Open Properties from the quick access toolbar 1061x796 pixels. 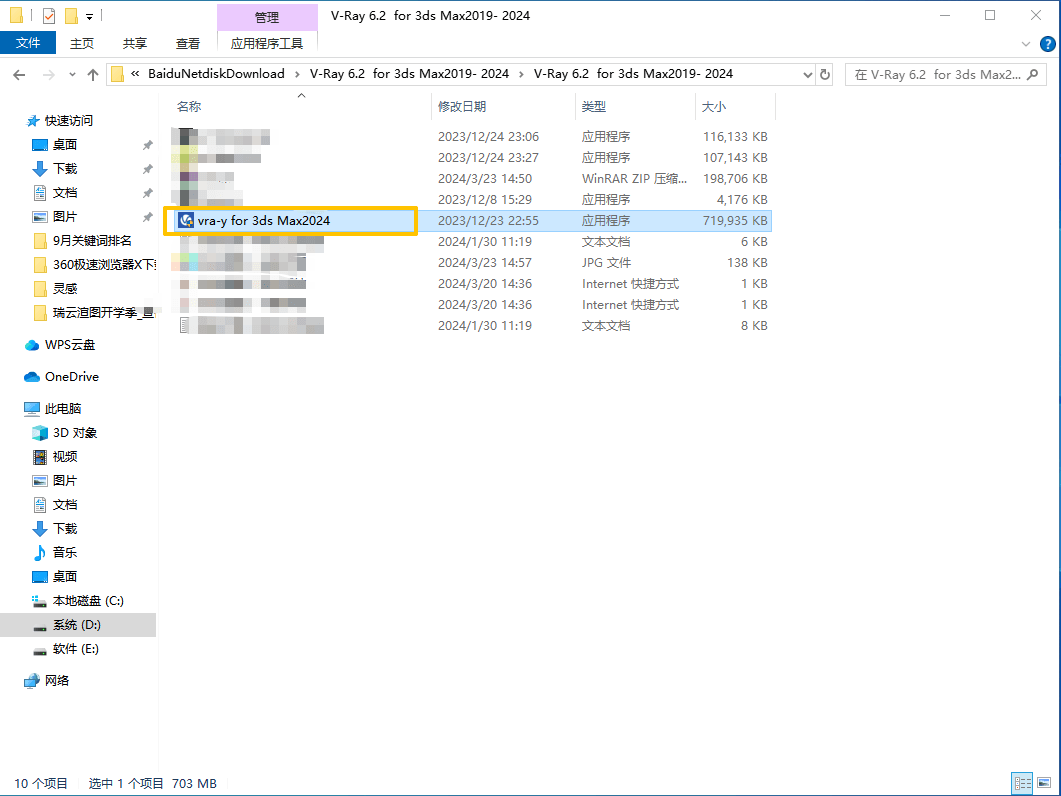(49, 15)
